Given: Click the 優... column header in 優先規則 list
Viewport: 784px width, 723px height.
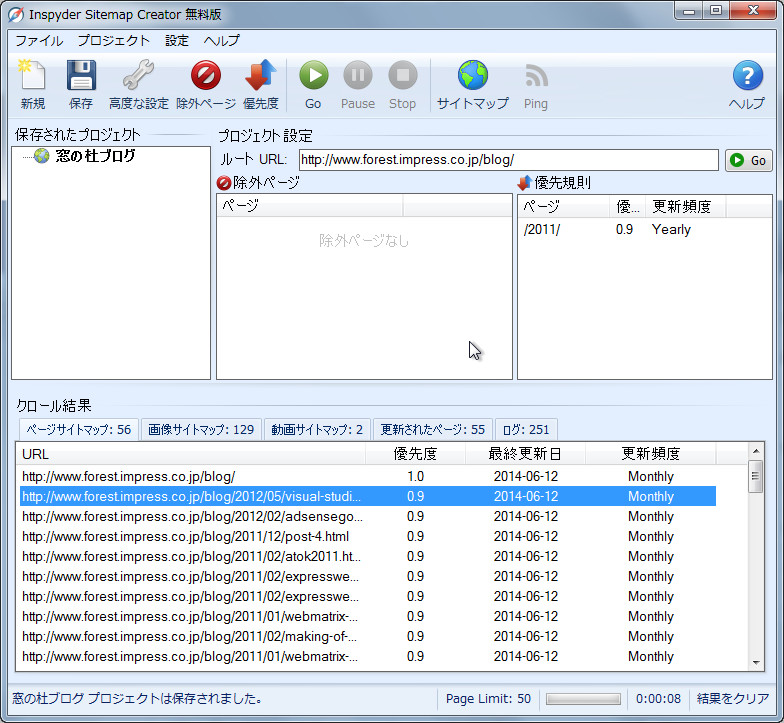Looking at the screenshot, I should (x=628, y=206).
